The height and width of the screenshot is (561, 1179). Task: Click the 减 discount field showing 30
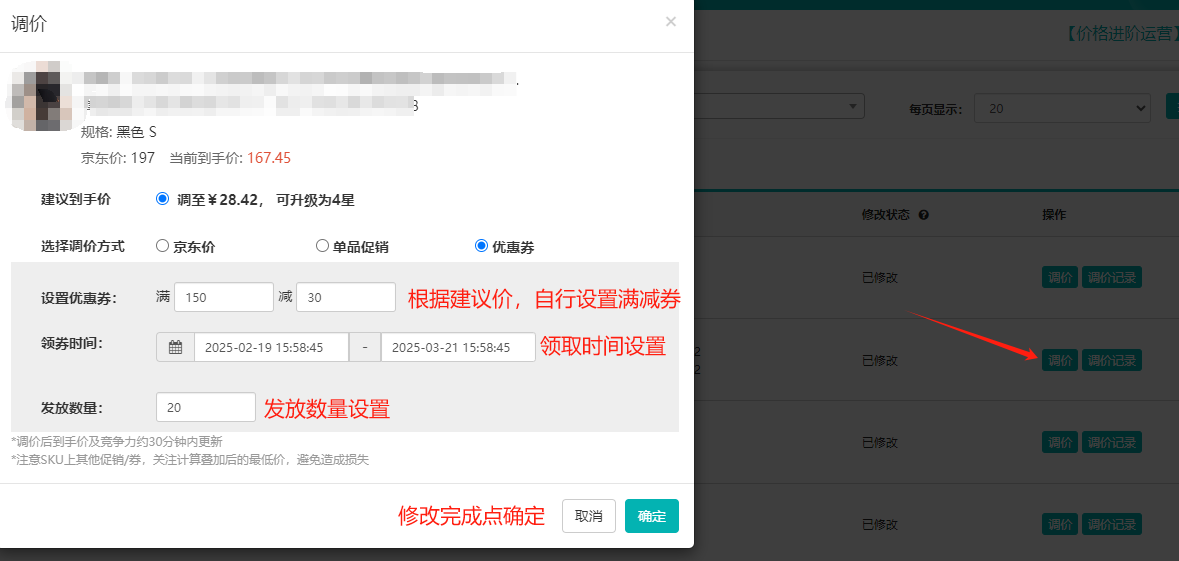(345, 297)
